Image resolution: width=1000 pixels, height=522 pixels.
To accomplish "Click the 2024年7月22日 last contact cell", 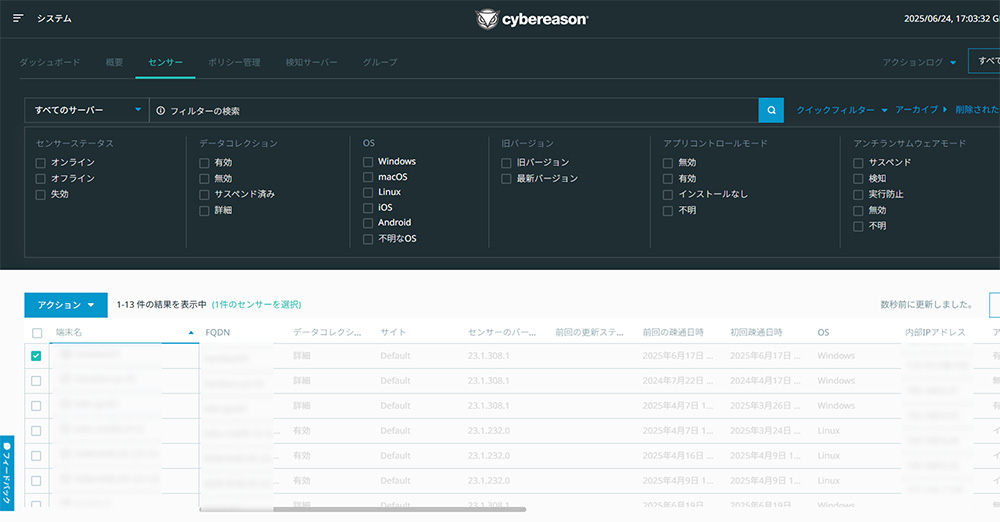I will pos(678,381).
